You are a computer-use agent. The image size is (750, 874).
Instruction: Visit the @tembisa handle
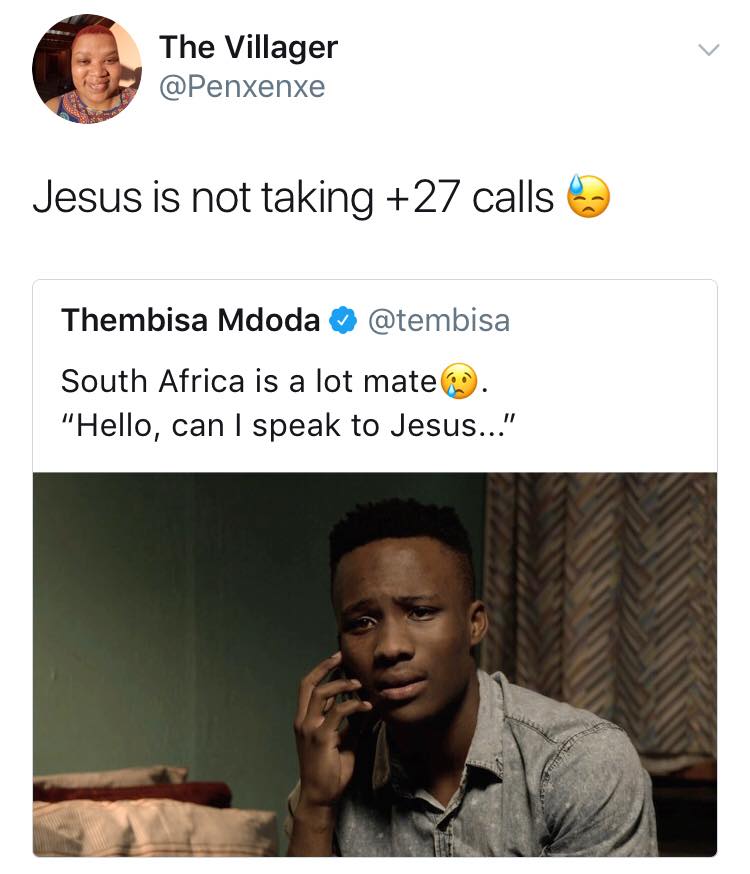438,320
